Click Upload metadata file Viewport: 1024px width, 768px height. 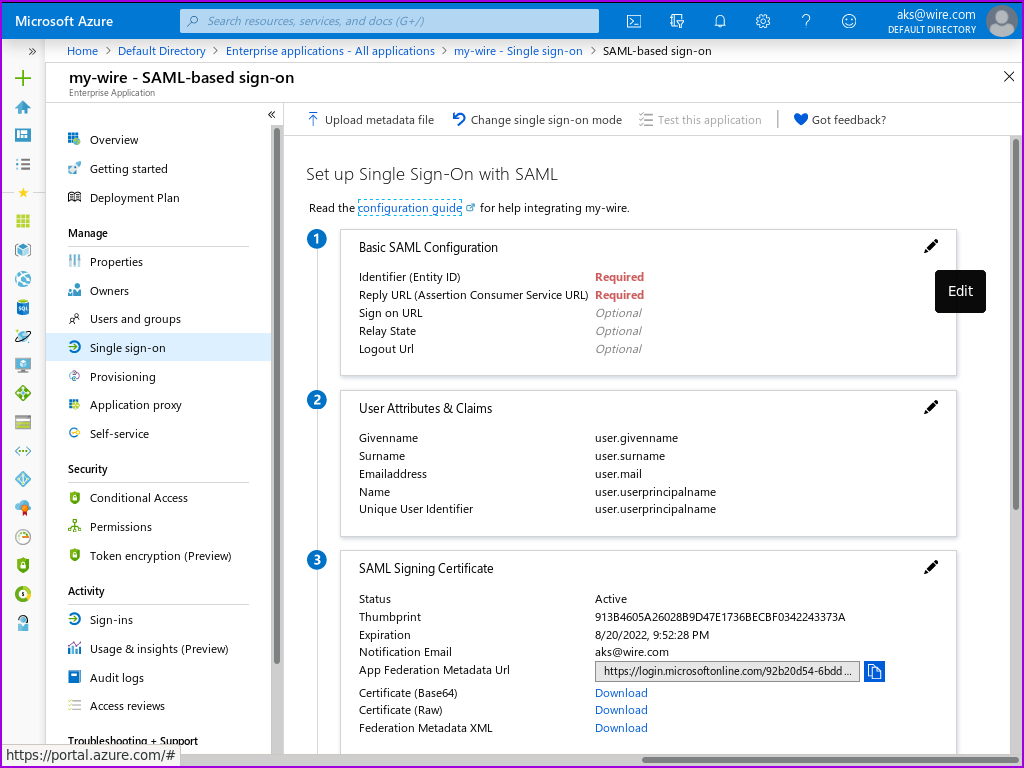[x=370, y=120]
